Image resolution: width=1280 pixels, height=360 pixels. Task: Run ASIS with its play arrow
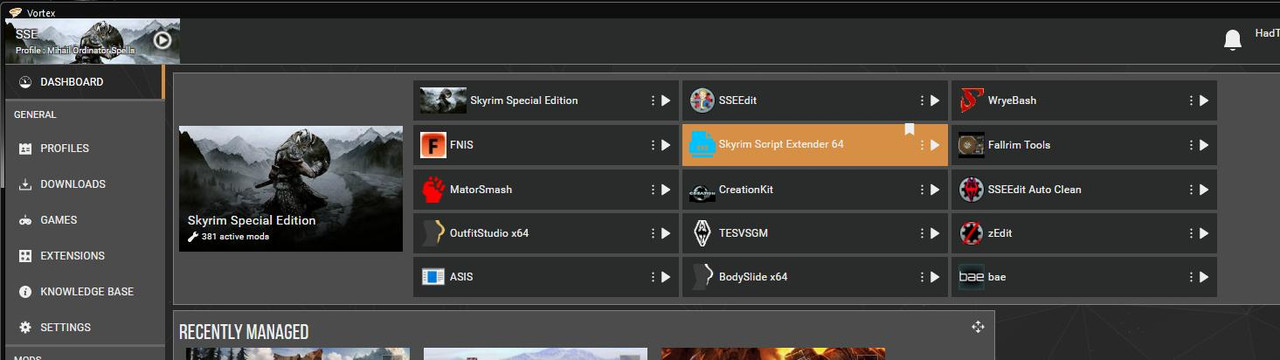665,277
